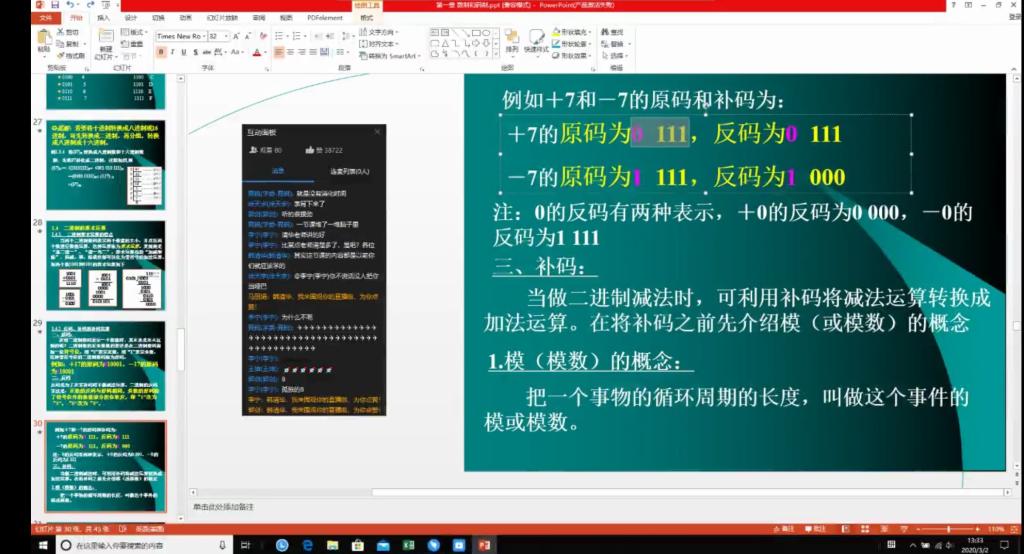1024x554 pixels.
Task: Click the zoom slider in the status bar
Action: pyautogui.click(x=949, y=528)
